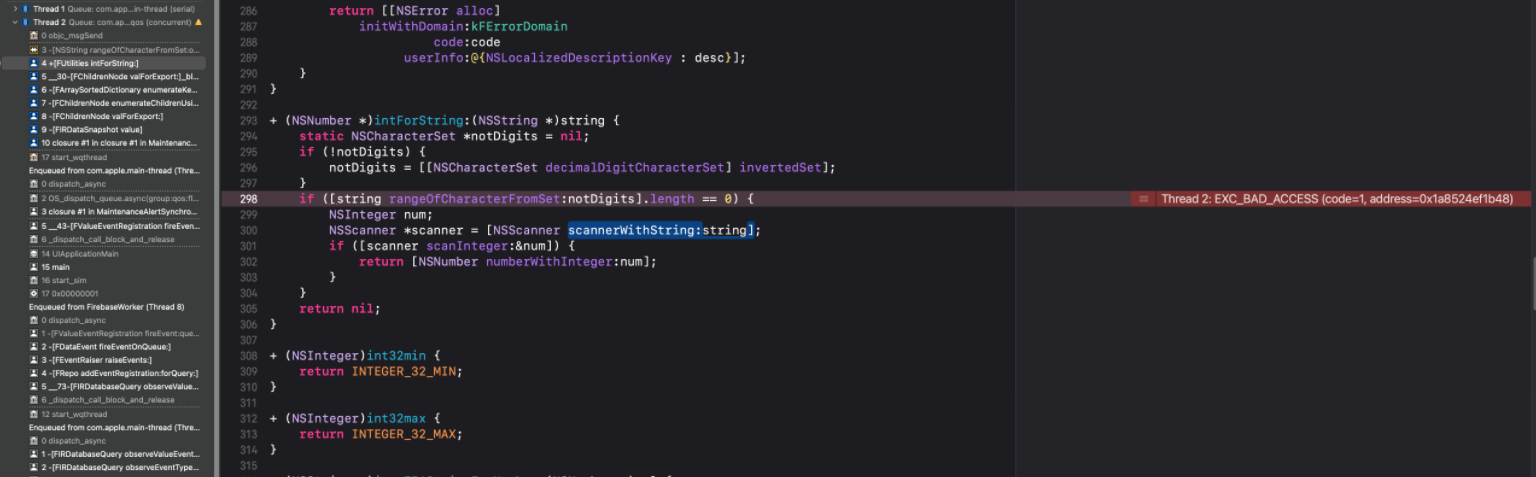The width and height of the screenshot is (1536, 477).
Task: Click the icon beside frame 16 start_sim
Action: (x=34, y=281)
